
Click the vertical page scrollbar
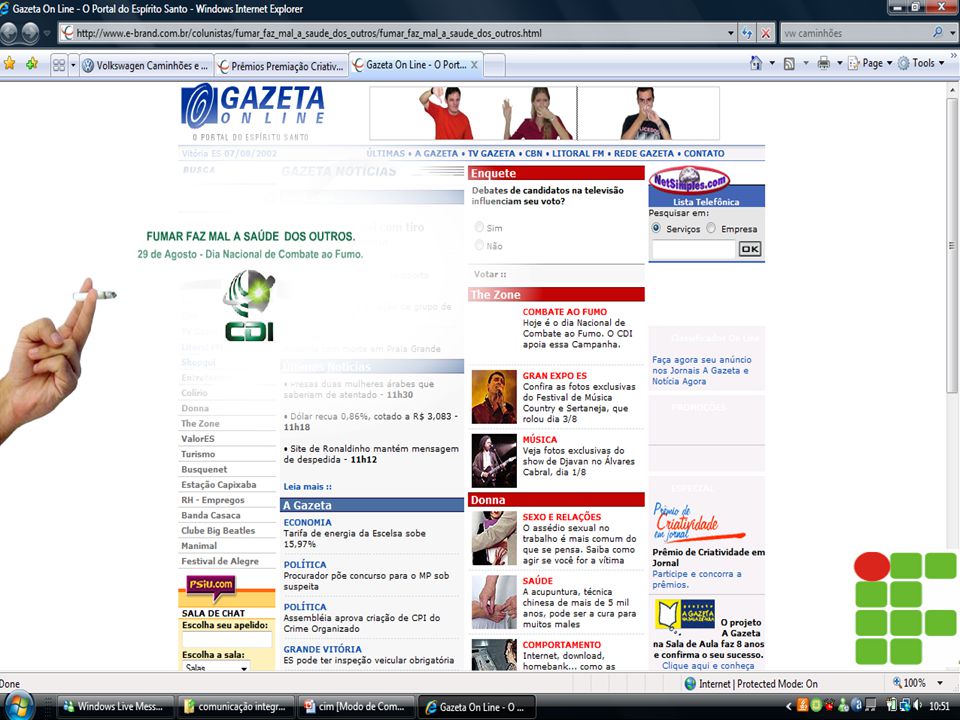pyautogui.click(x=951, y=245)
